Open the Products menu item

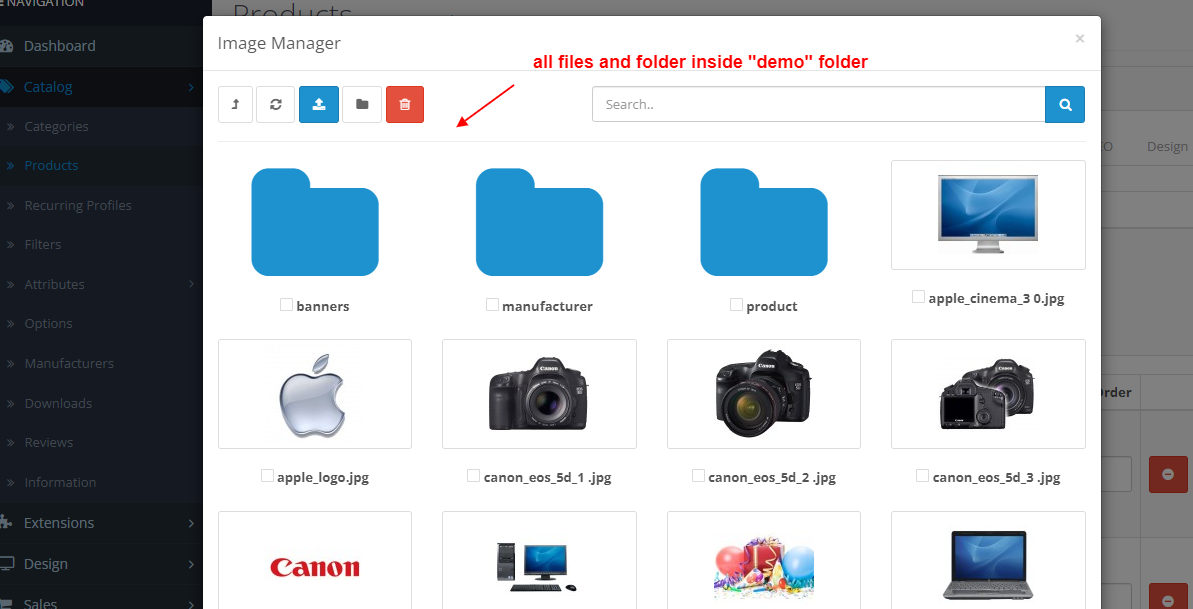pyautogui.click(x=51, y=165)
